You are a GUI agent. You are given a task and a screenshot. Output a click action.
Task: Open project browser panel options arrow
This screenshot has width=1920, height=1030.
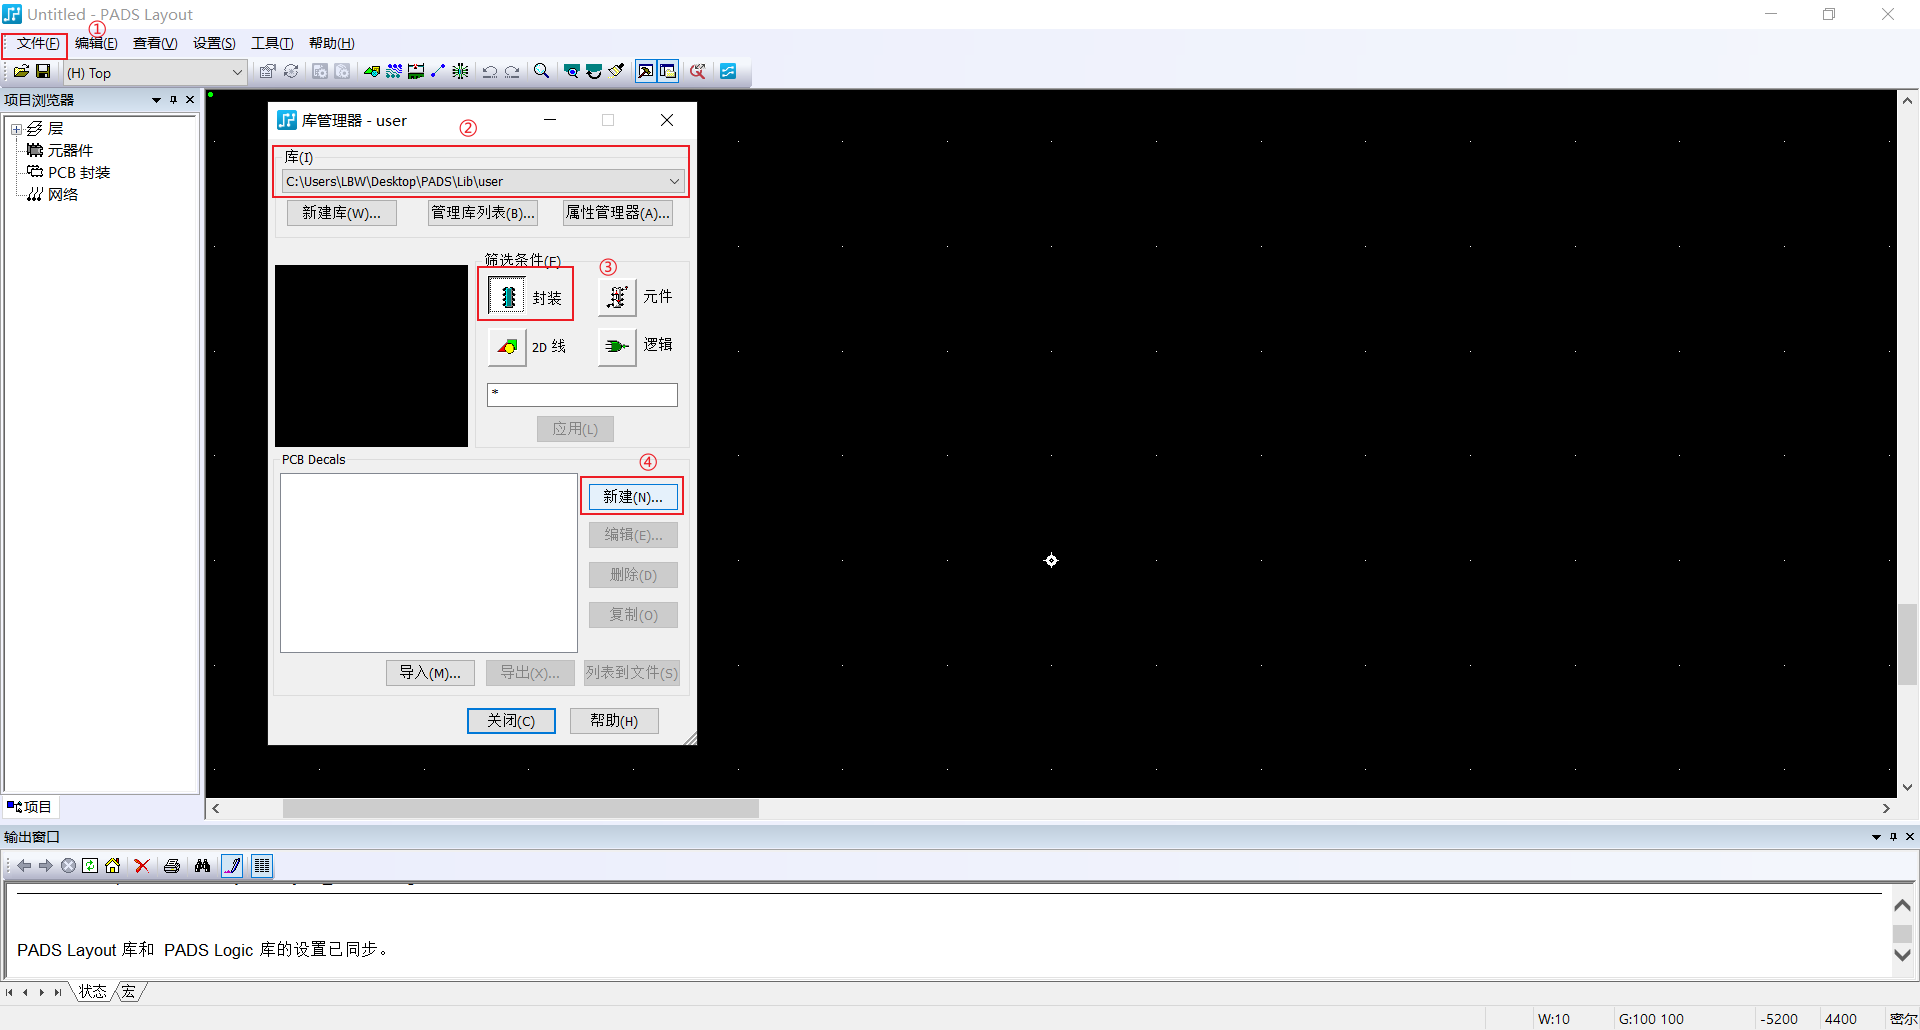(156, 100)
